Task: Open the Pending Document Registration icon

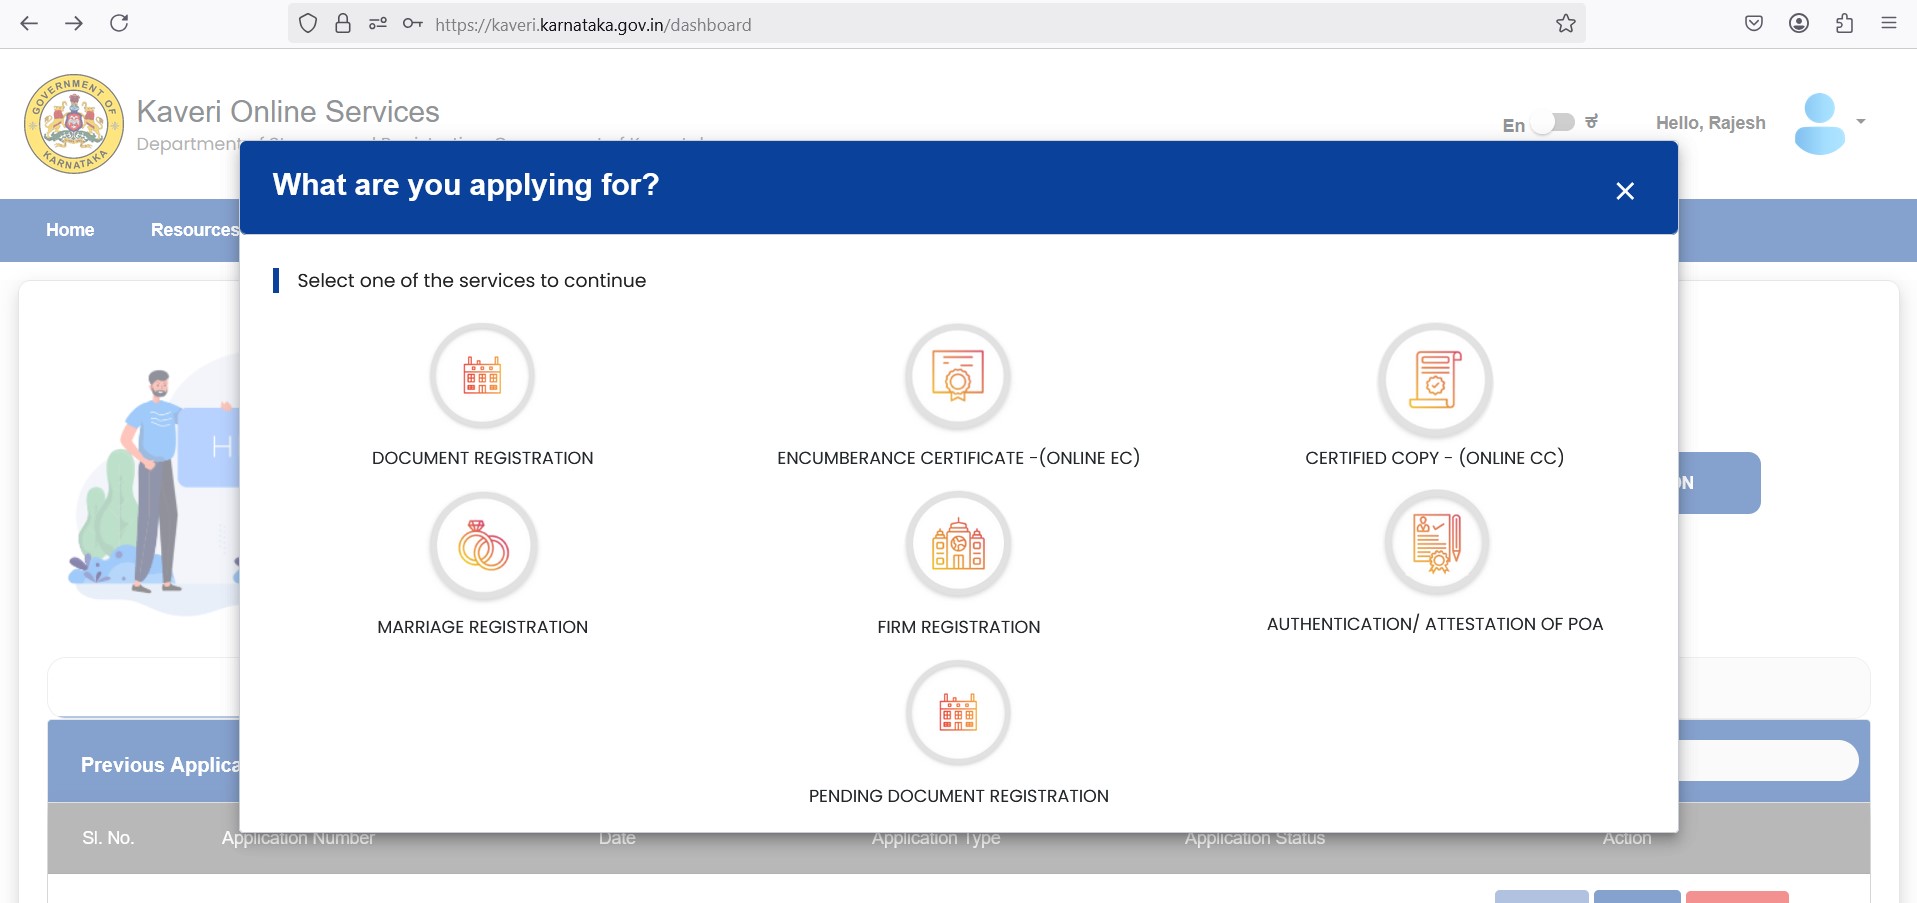Action: [x=958, y=713]
